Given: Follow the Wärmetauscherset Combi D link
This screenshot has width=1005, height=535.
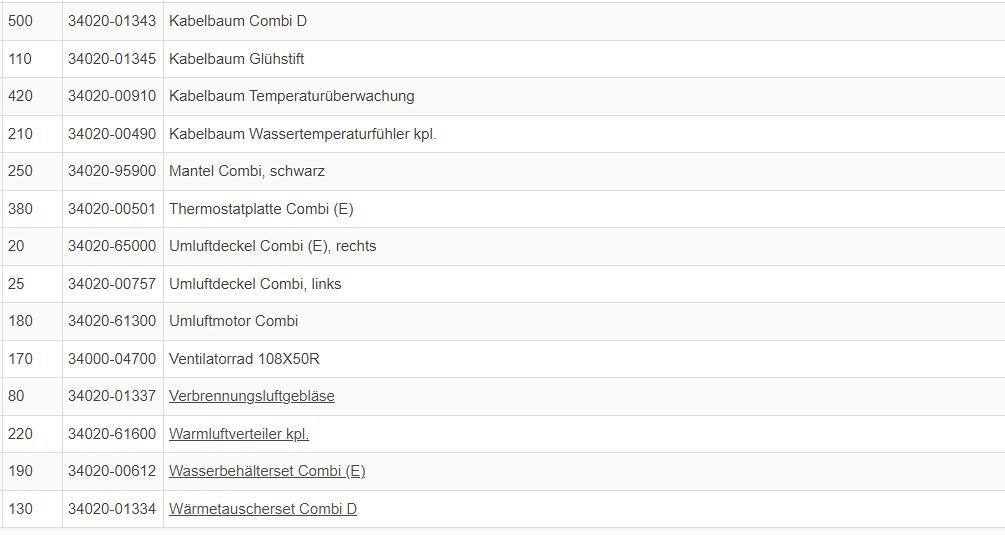Looking at the screenshot, I should click(262, 509).
